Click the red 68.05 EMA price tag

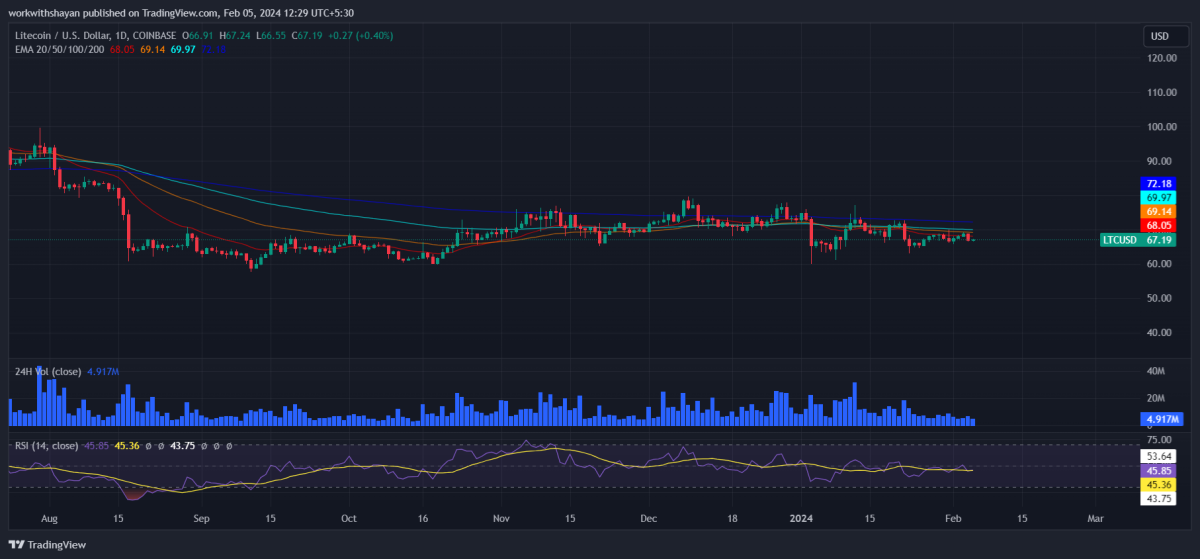pos(1159,226)
